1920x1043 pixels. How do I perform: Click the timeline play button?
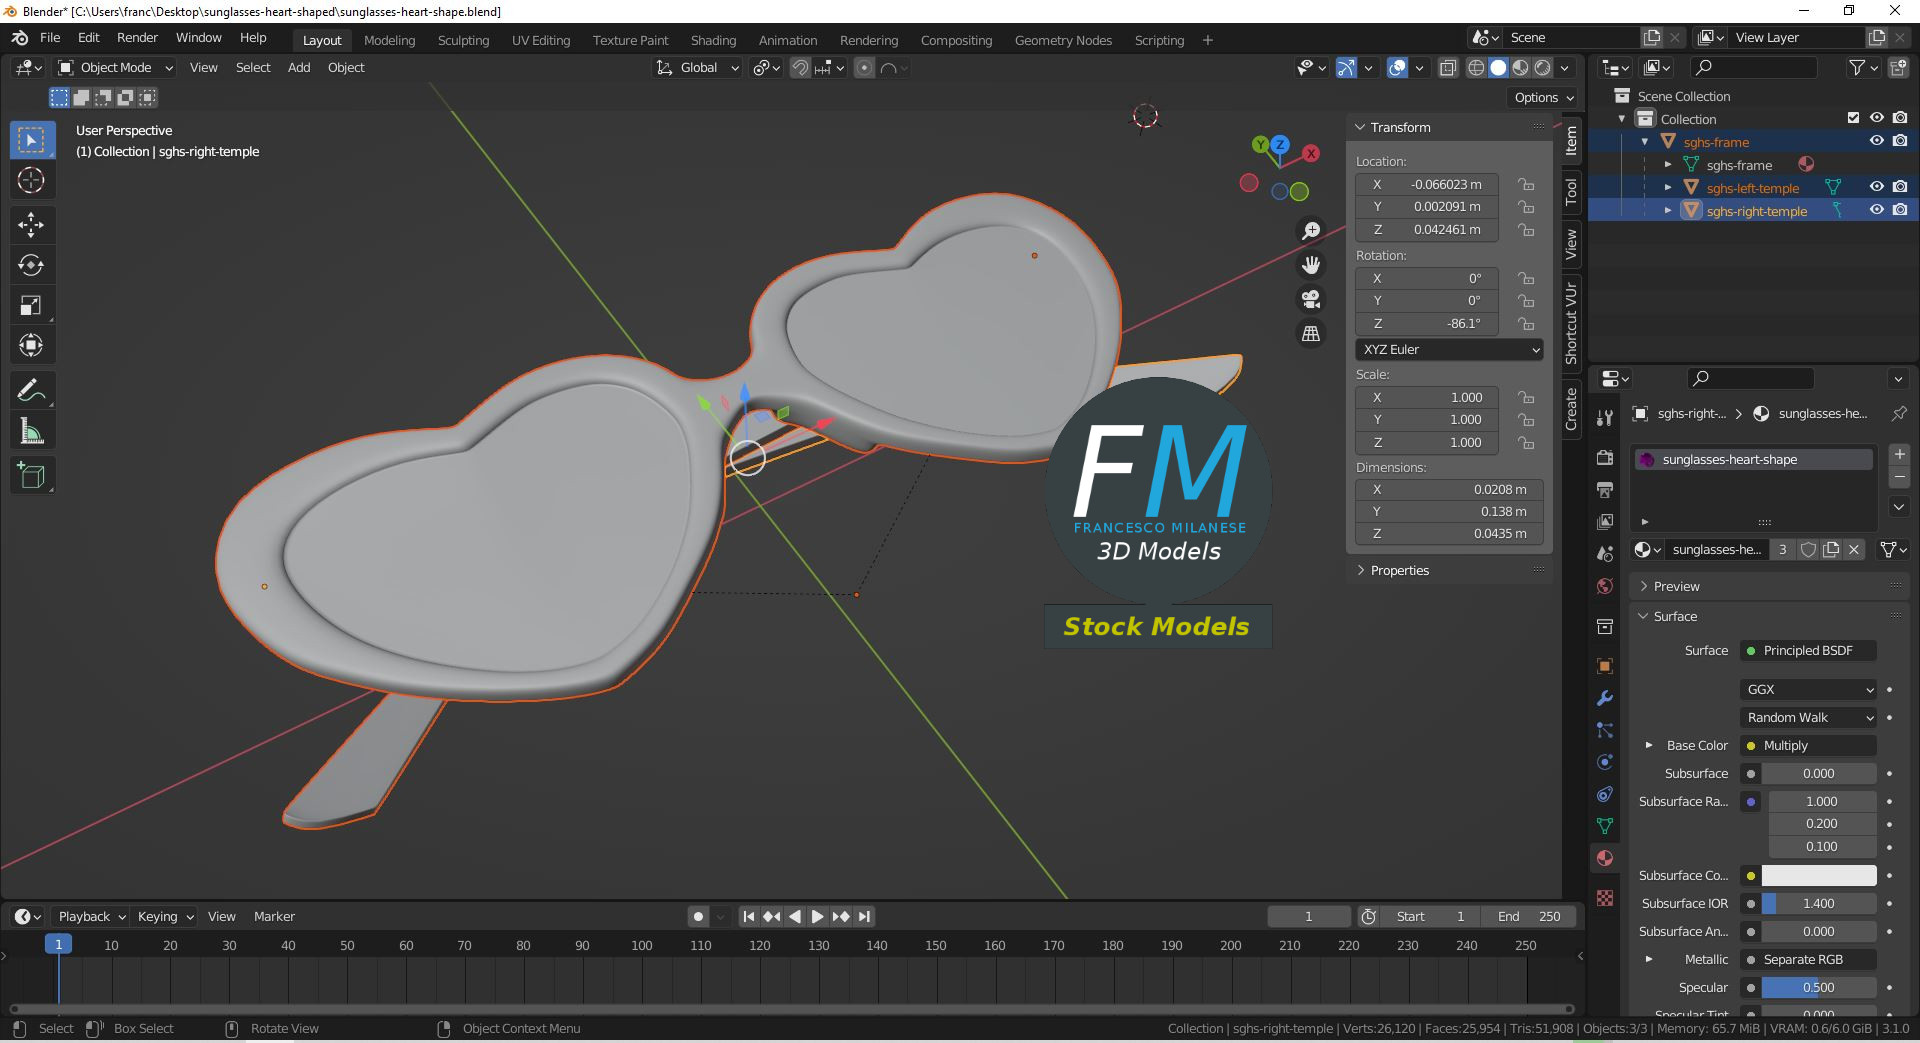[817, 916]
